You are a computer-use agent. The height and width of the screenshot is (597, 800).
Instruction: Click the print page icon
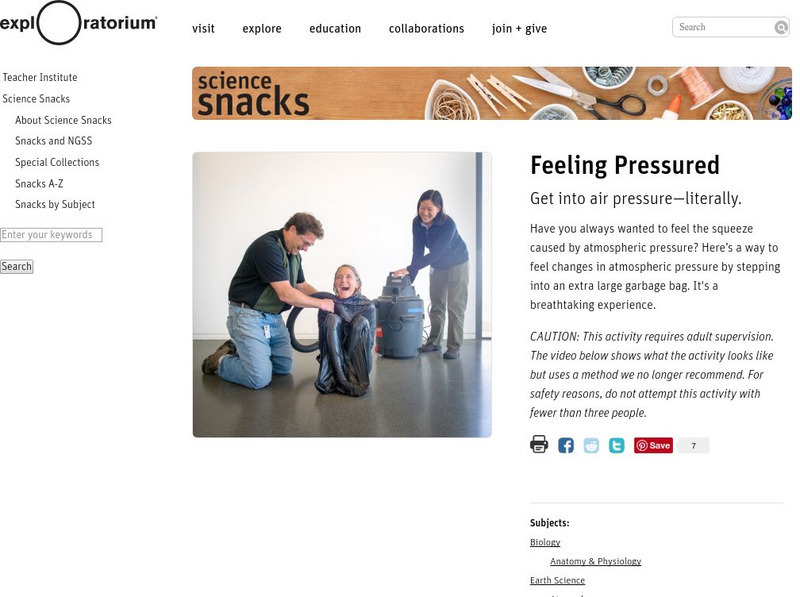point(539,445)
